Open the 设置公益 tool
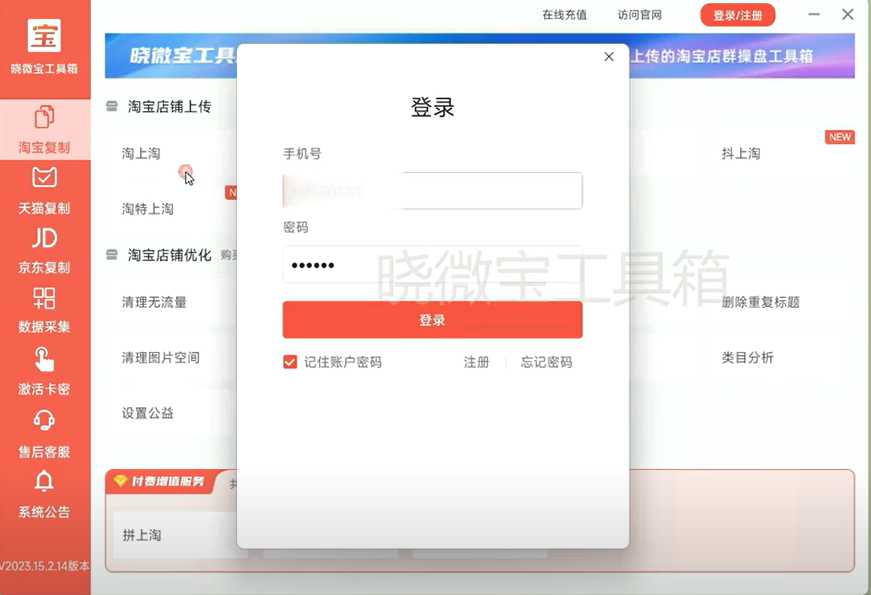This screenshot has height=595, width=871. (x=148, y=413)
